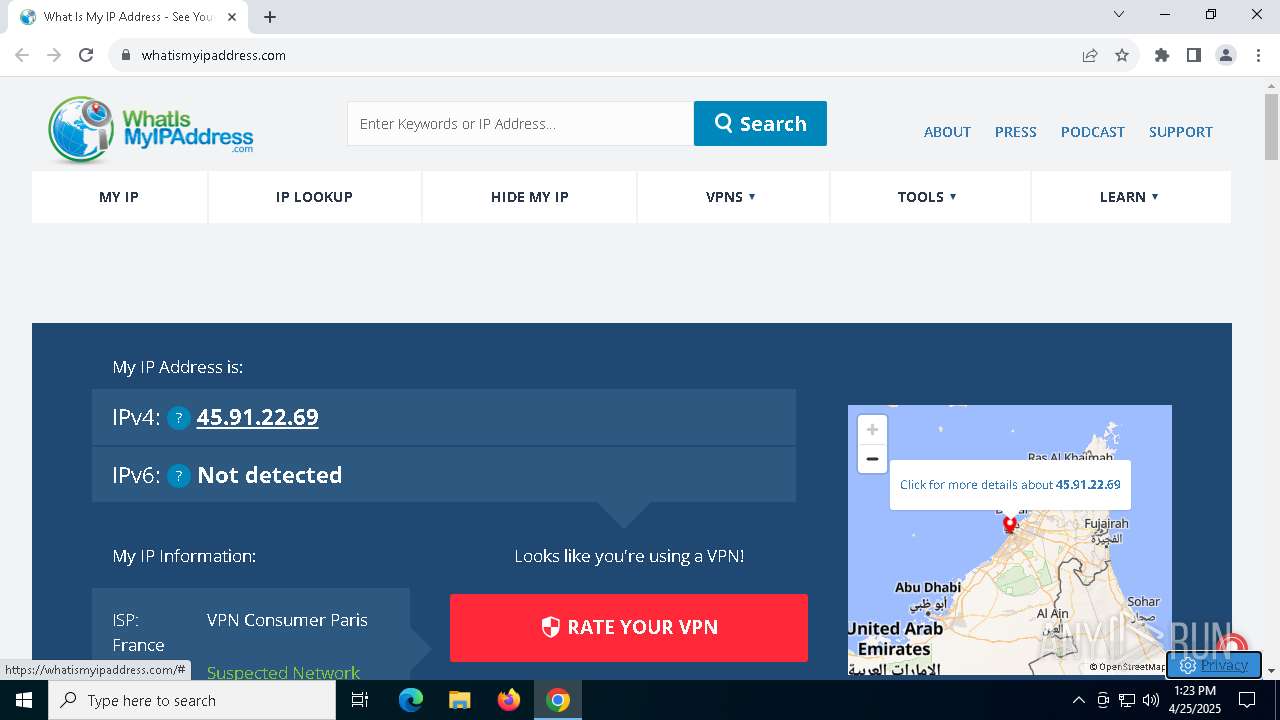Open Windows Start menu

click(24, 700)
